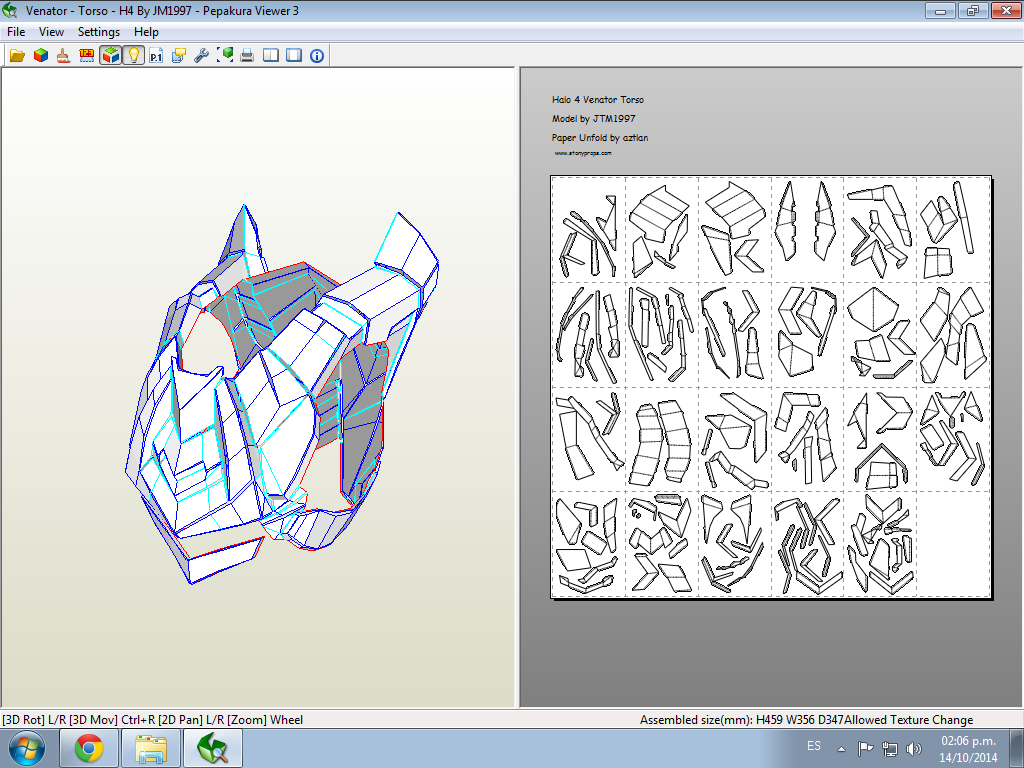Click the Pepakura app icon in title bar

pos(10,10)
